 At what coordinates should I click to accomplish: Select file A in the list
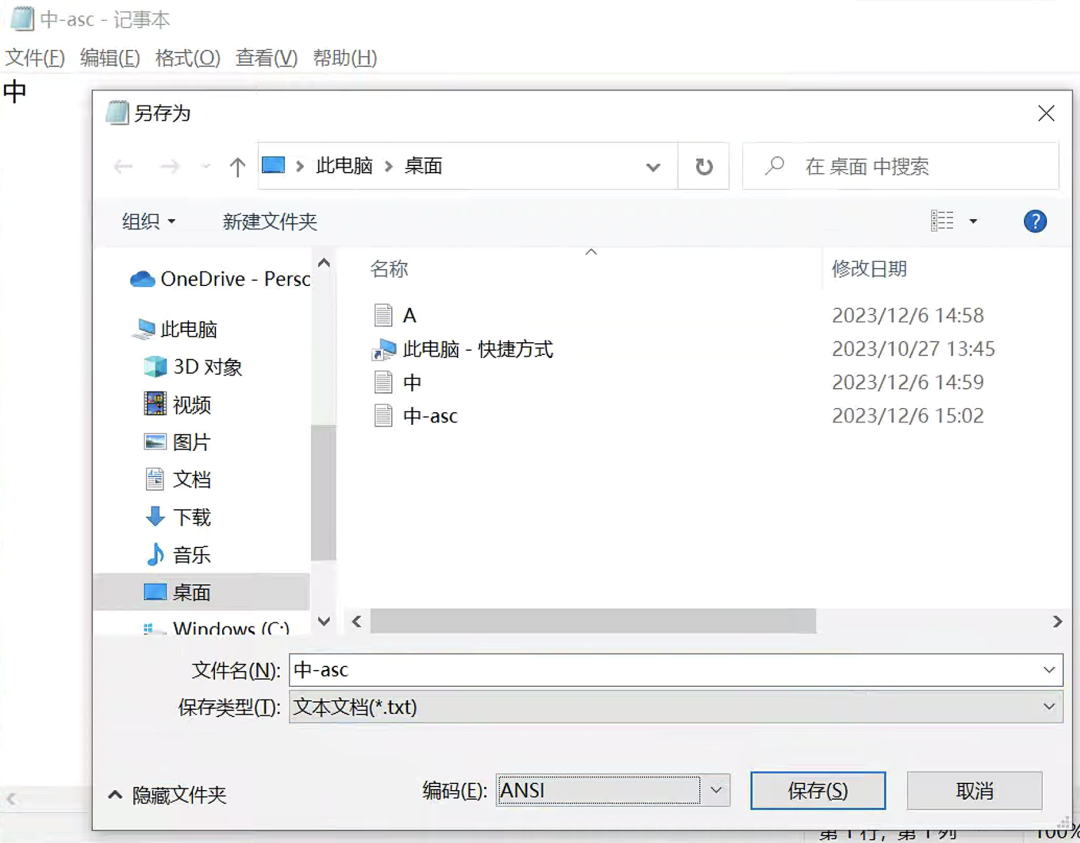pyautogui.click(x=409, y=315)
